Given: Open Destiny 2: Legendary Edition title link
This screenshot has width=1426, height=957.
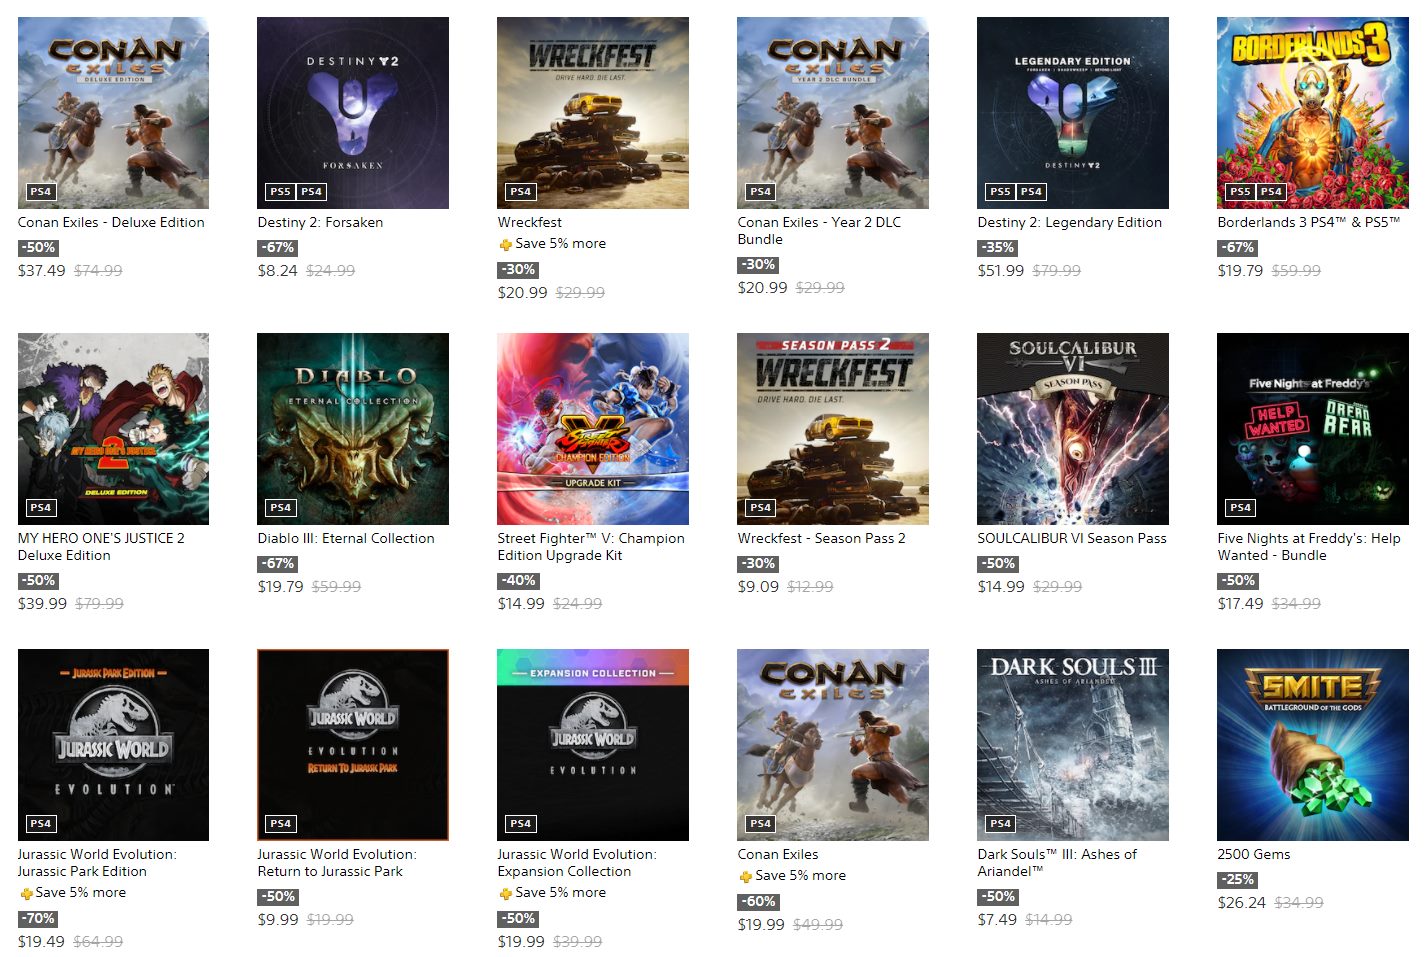Looking at the screenshot, I should click(1070, 222).
